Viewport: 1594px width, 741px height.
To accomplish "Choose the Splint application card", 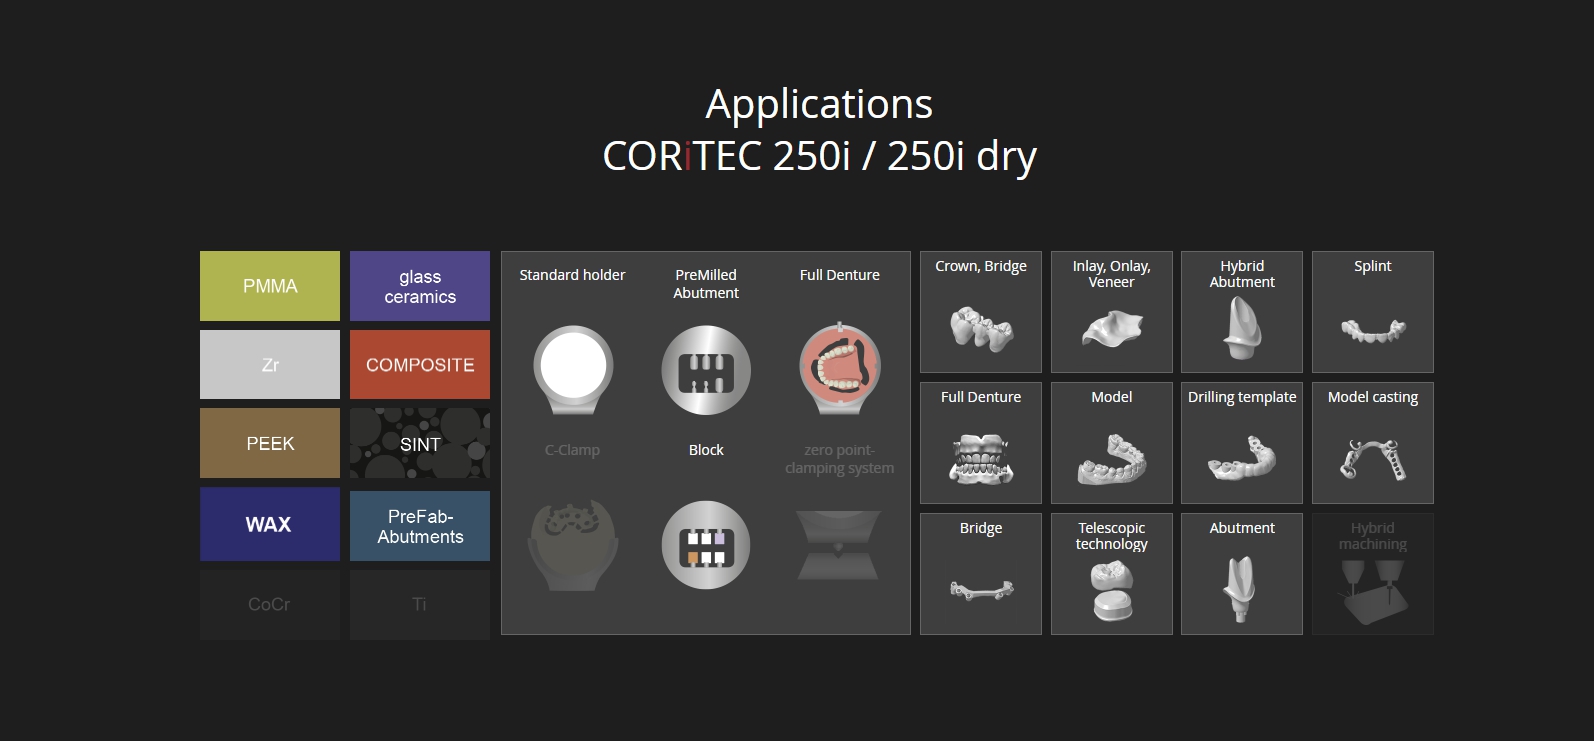I will tap(1373, 312).
